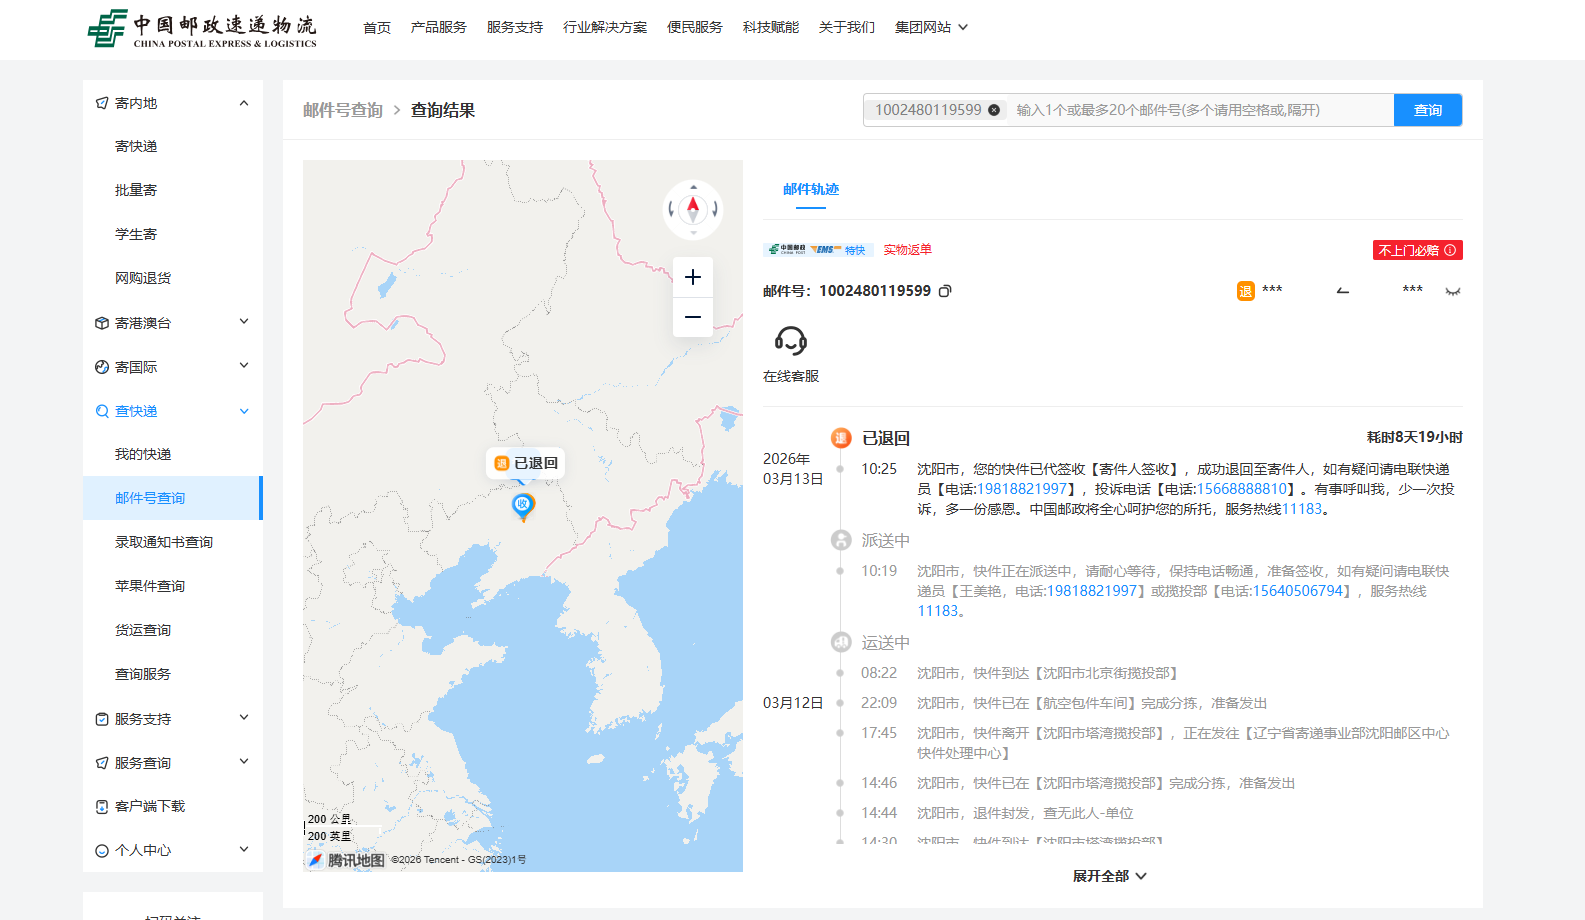Click the info icon on 不上门必赔

(x=1450, y=250)
